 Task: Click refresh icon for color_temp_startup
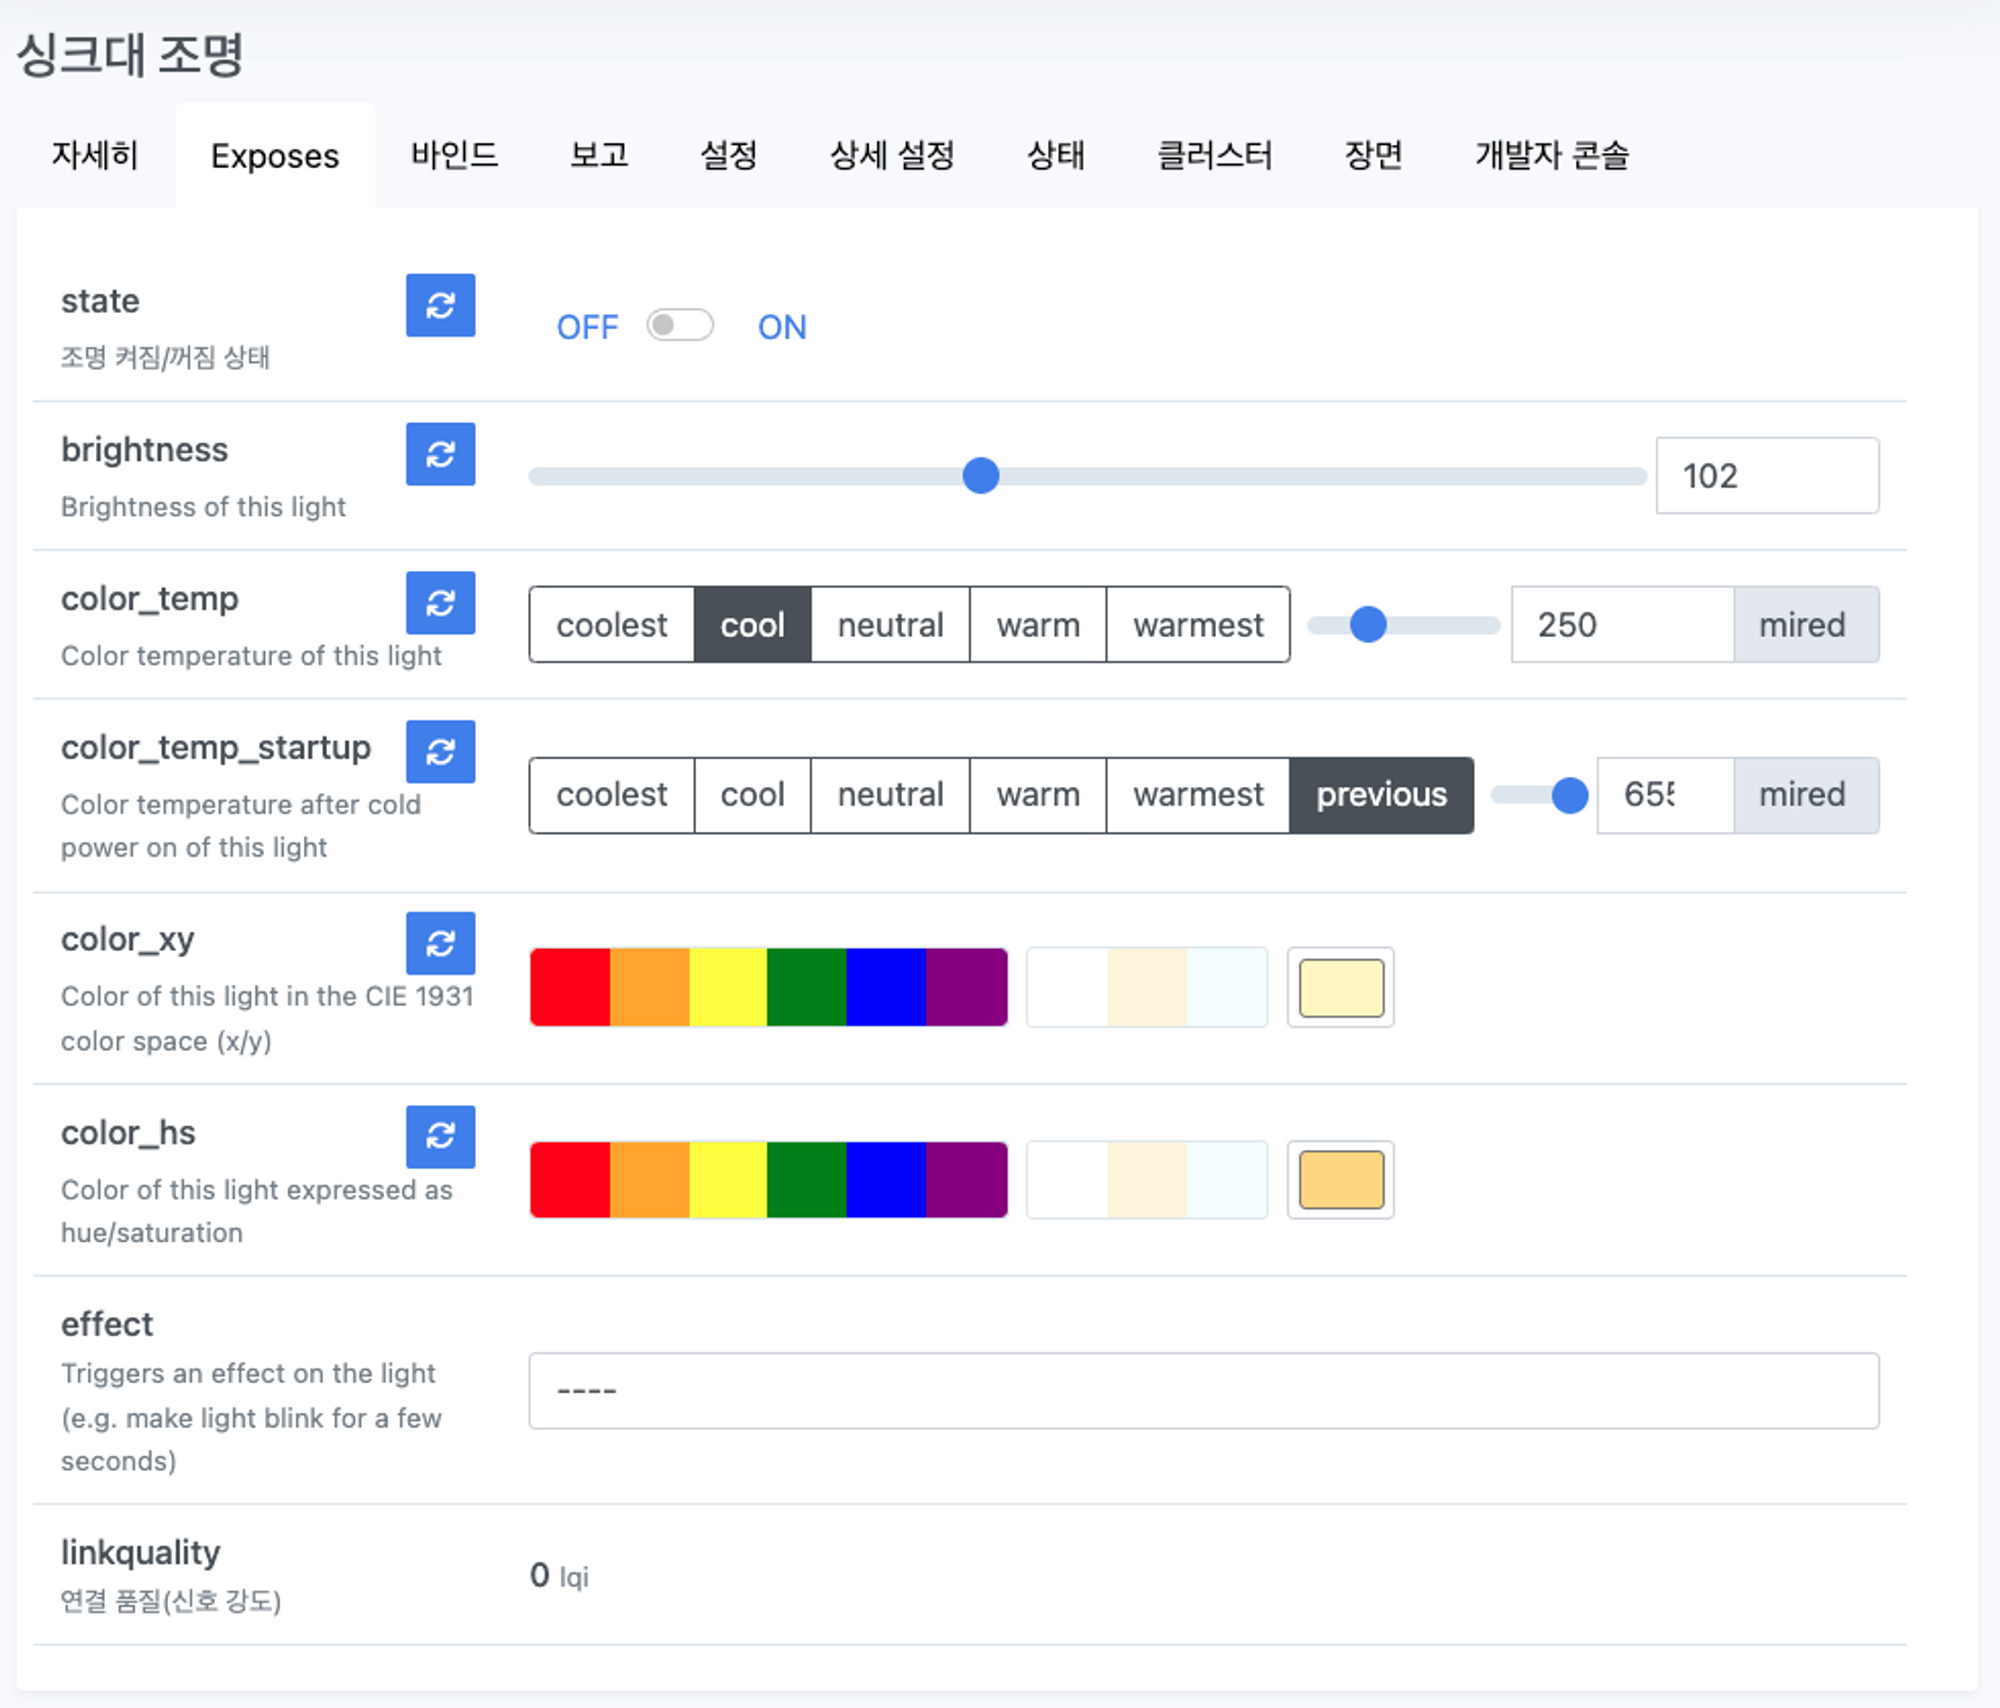440,752
